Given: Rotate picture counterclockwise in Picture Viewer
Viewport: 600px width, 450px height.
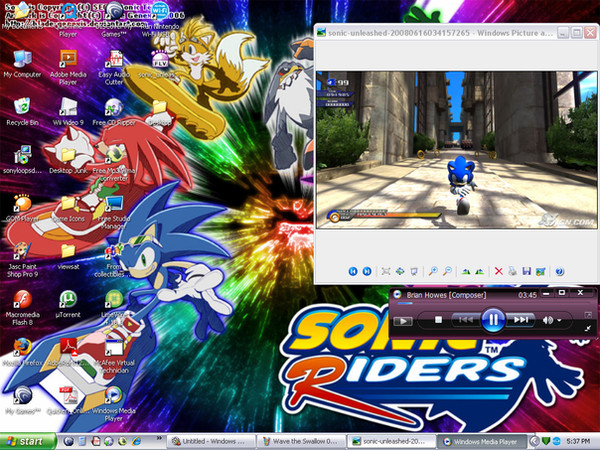Looking at the screenshot, I should [x=479, y=271].
